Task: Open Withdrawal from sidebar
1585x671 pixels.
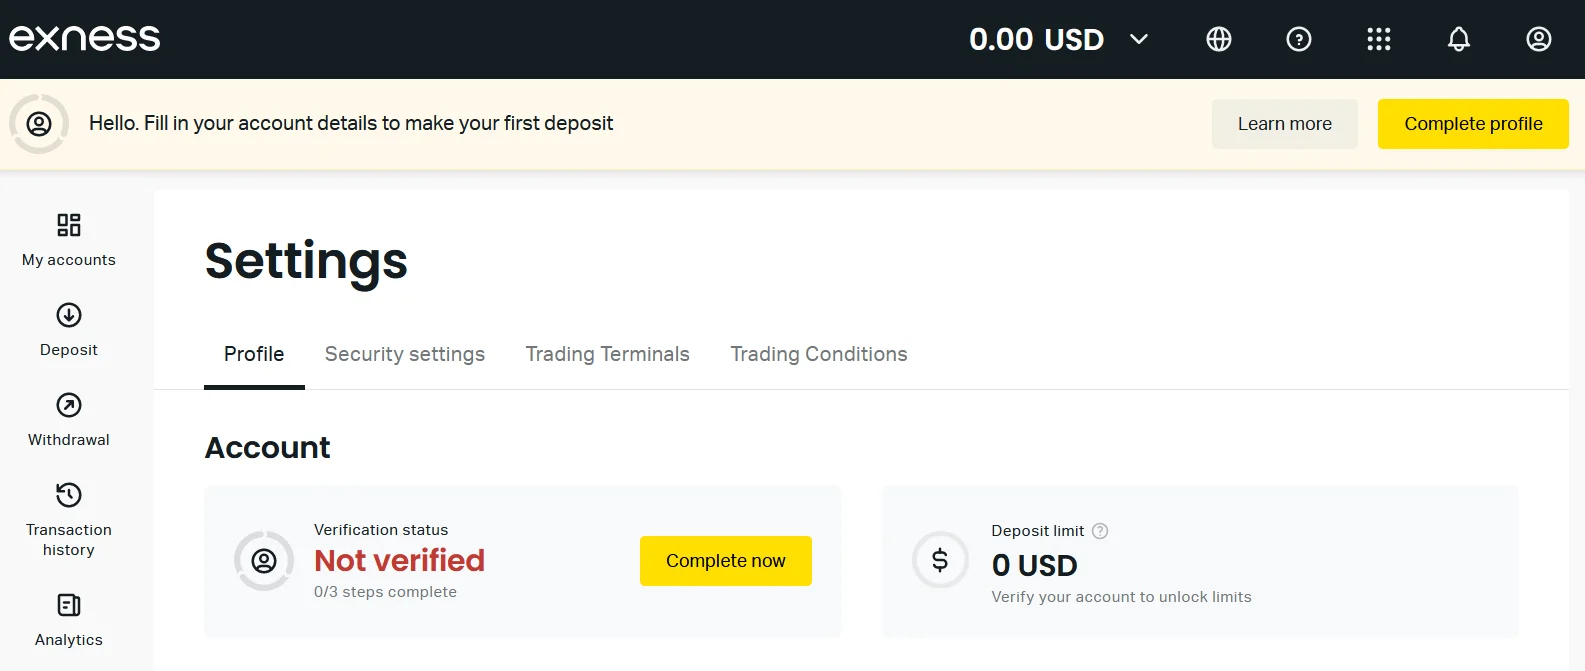Action: tap(69, 420)
